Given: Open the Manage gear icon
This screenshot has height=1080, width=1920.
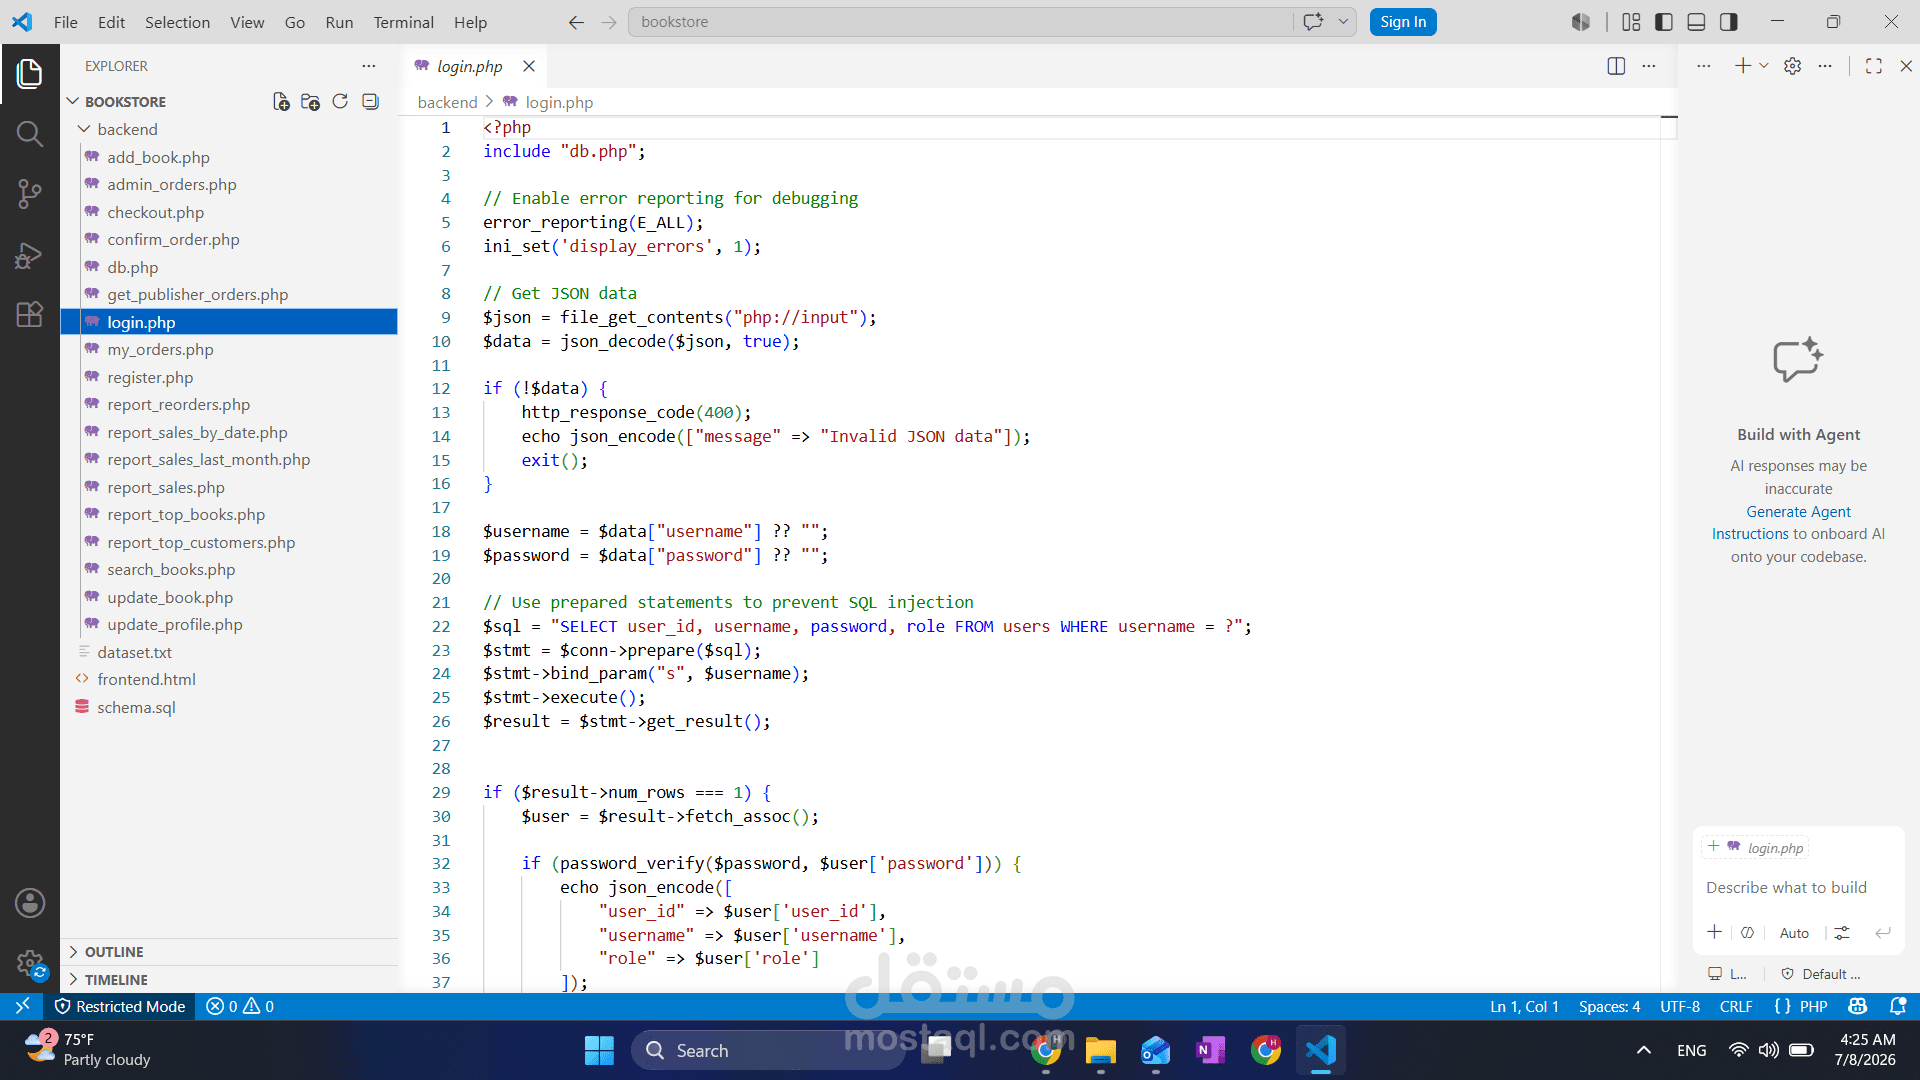Looking at the screenshot, I should point(30,964).
